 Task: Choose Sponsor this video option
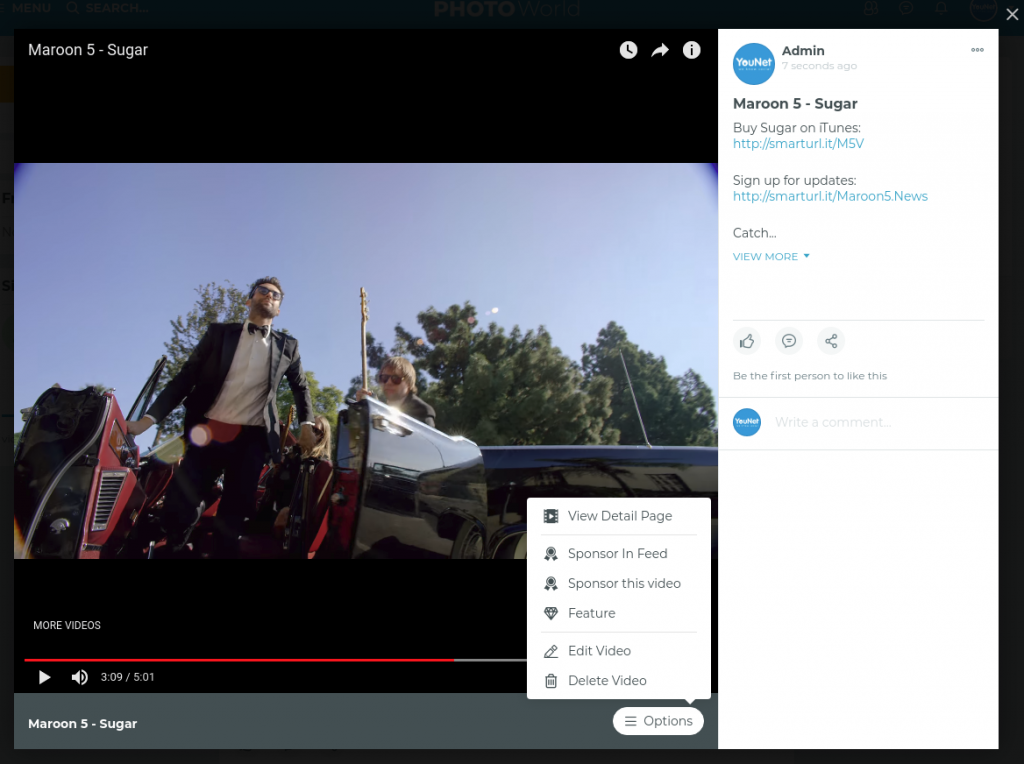618,583
